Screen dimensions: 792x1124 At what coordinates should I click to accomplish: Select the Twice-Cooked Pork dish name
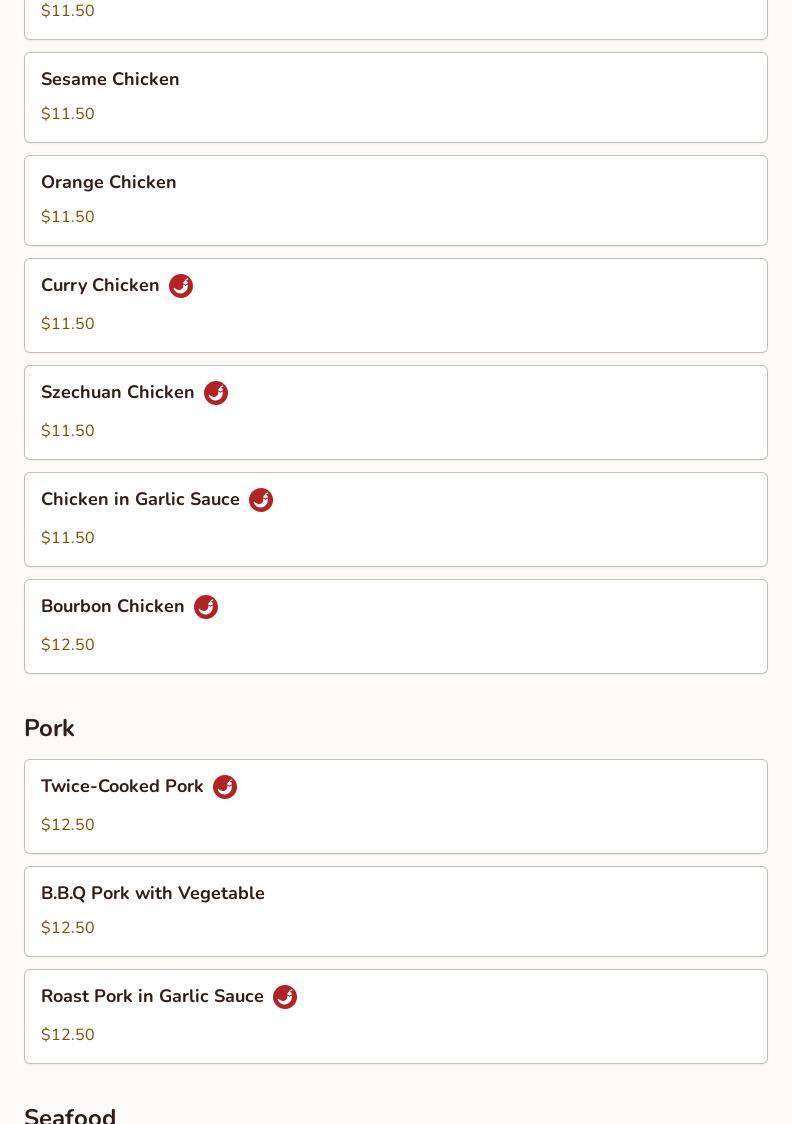(122, 786)
